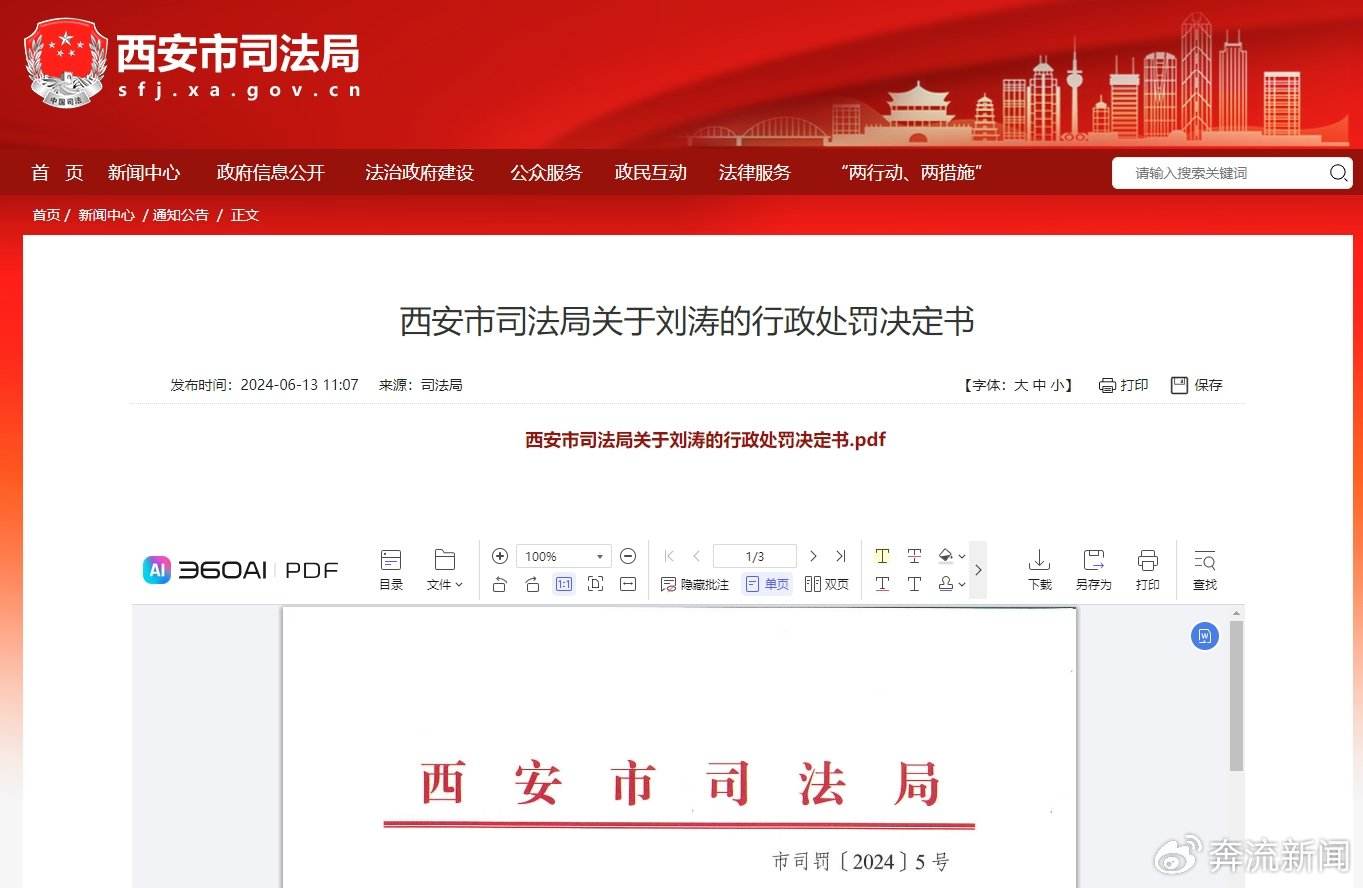Toggle 隐藏批注 hide annotations
The image size is (1363, 888).
(695, 584)
